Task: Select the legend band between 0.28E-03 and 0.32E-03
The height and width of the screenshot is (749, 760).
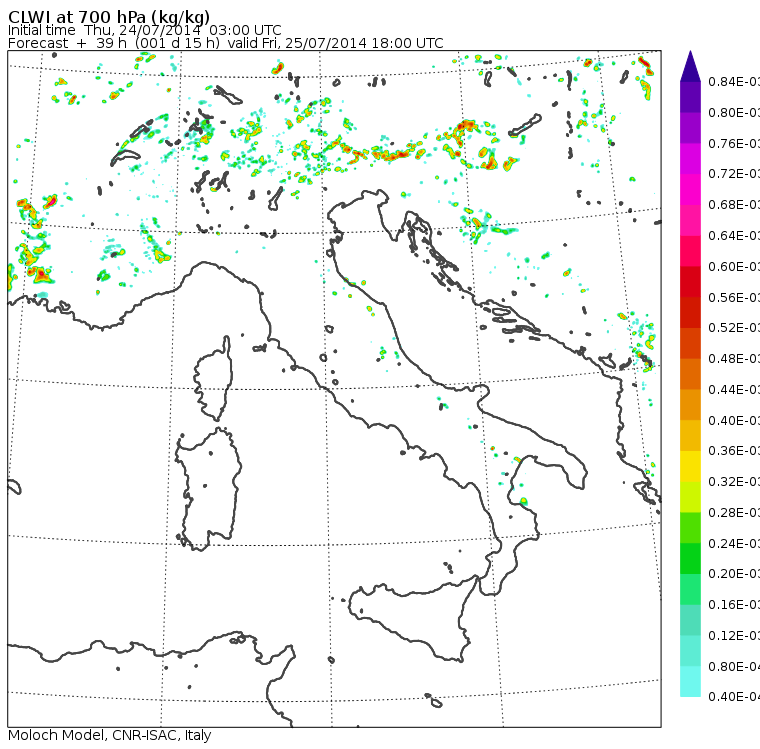Action: [690, 497]
